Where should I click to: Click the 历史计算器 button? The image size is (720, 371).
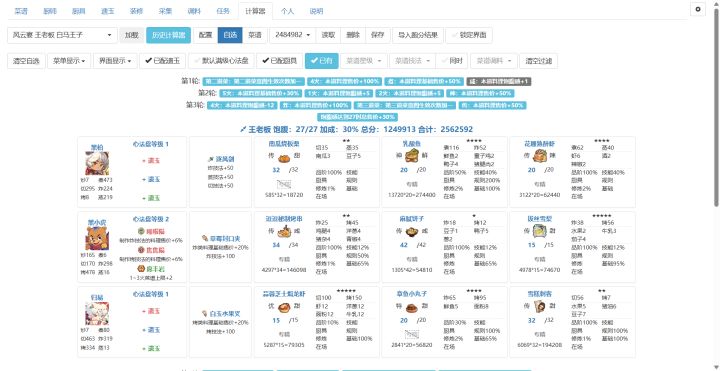(169, 35)
